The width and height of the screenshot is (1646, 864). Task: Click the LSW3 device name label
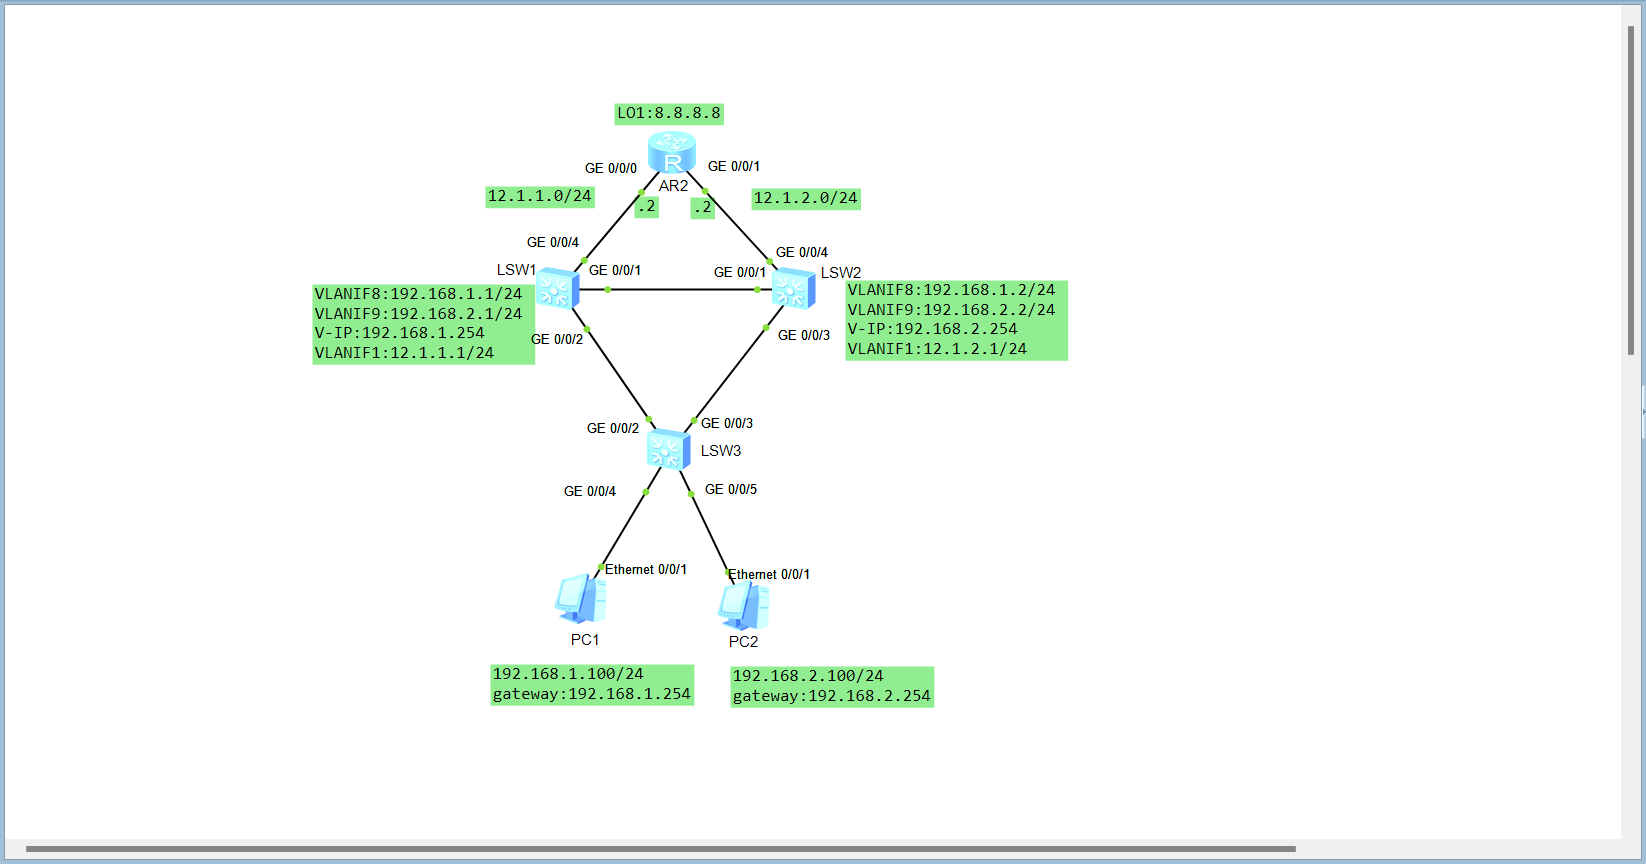pos(721,451)
